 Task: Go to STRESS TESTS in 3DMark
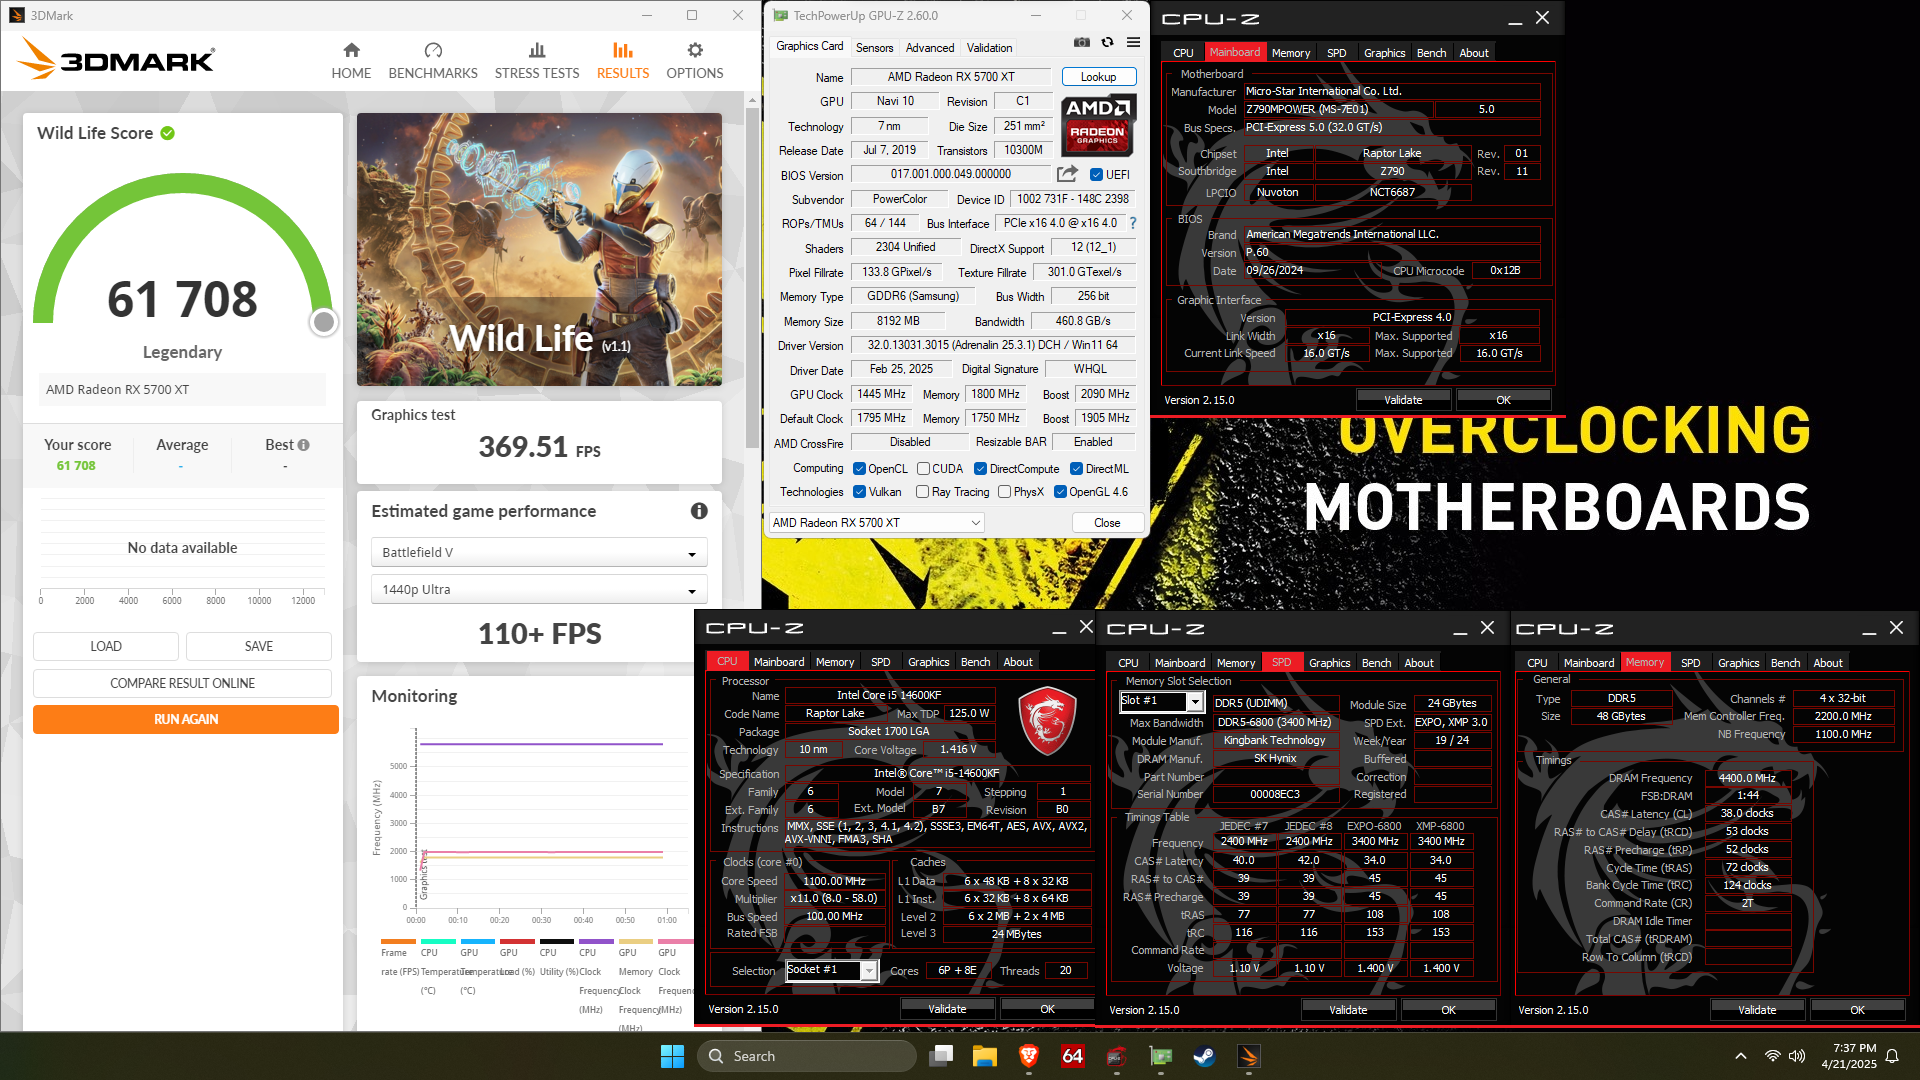(x=537, y=61)
